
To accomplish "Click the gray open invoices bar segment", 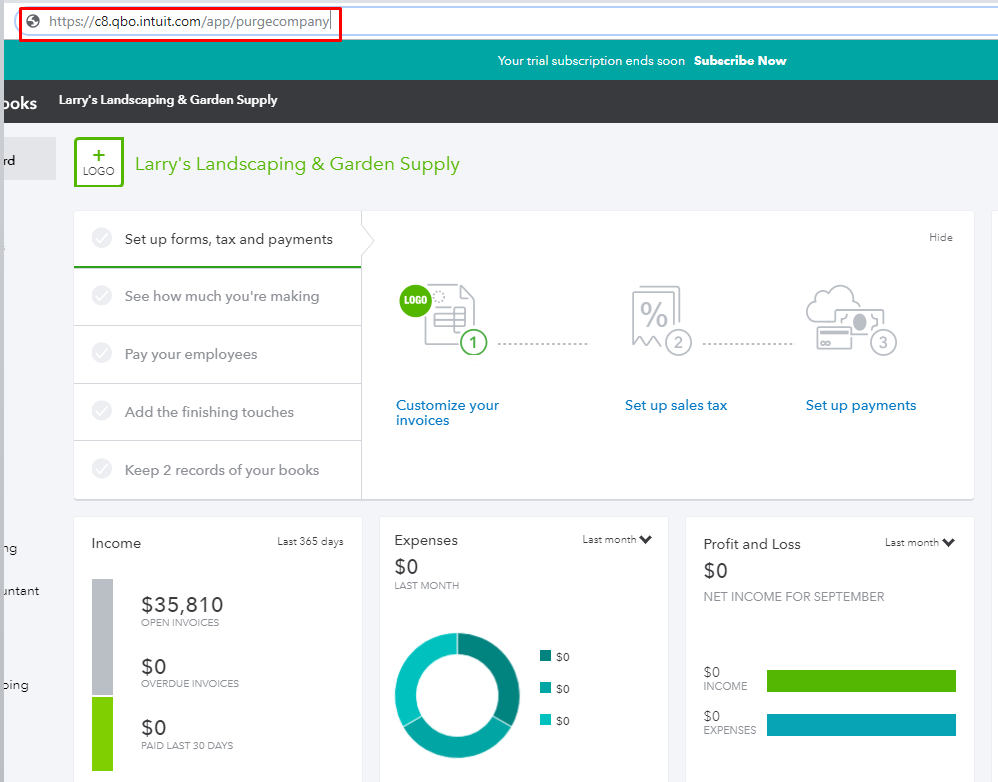I will pyautogui.click(x=102, y=637).
